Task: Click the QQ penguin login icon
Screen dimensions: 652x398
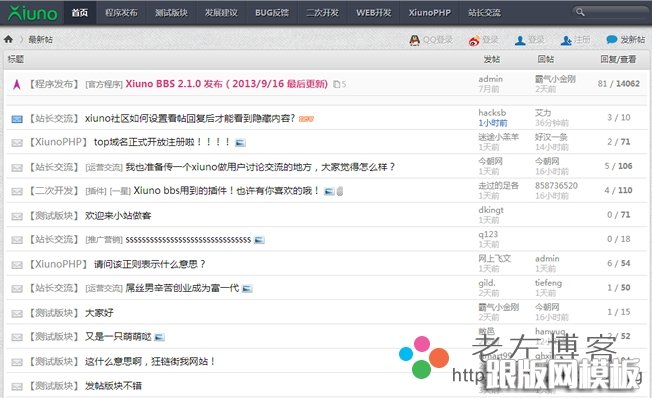Action: [x=415, y=40]
